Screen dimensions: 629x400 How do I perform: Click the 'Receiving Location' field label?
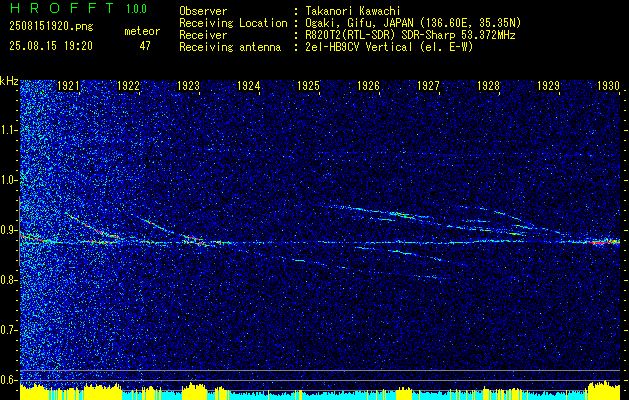pos(233,23)
